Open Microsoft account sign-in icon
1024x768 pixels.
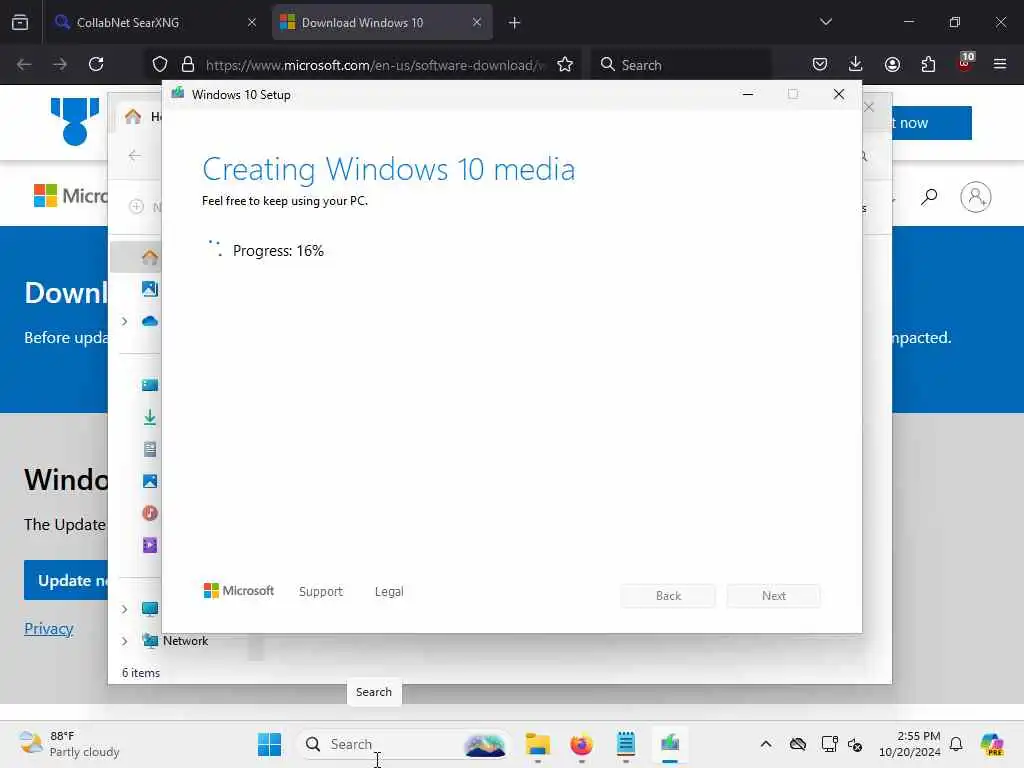(x=976, y=197)
